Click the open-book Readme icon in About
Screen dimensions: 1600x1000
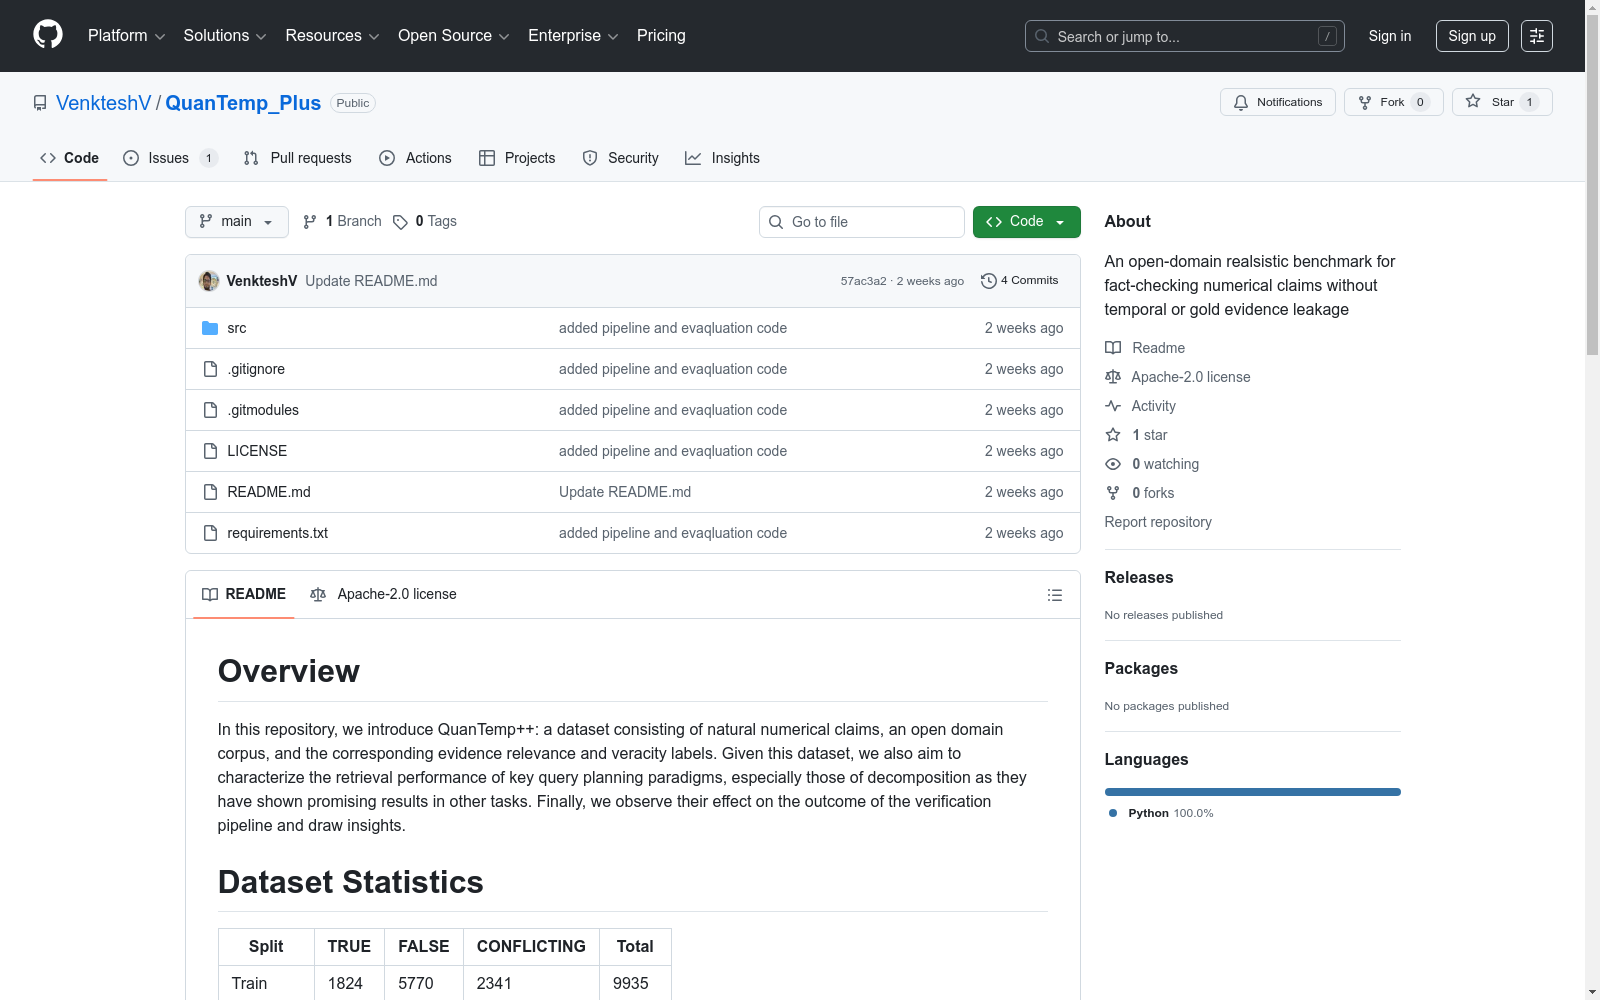1113,348
